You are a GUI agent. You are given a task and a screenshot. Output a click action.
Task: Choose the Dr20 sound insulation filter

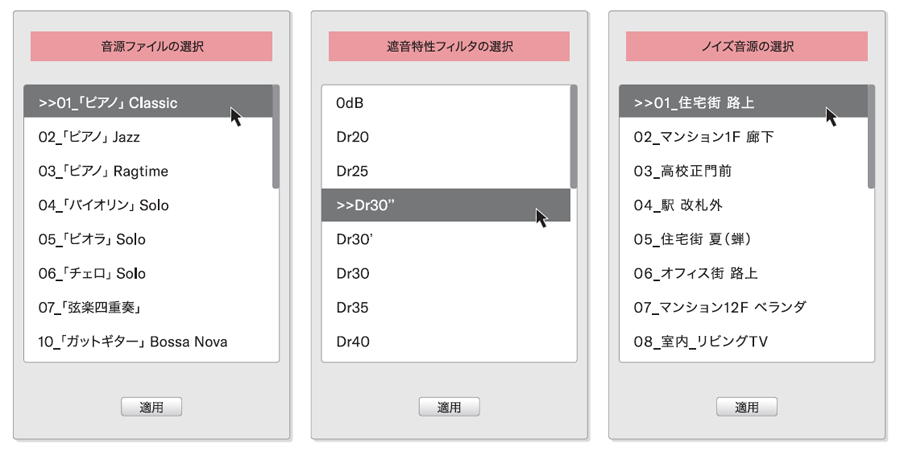[352, 137]
